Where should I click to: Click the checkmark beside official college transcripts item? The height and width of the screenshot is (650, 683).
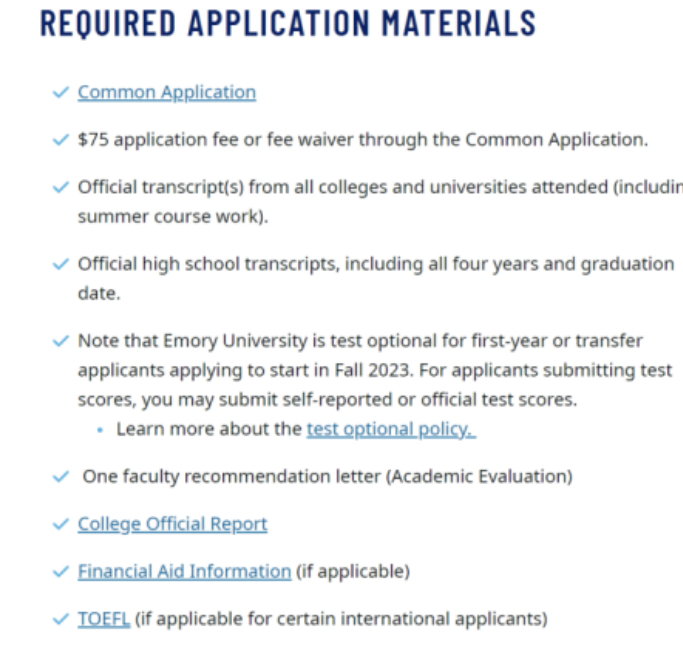point(60,188)
